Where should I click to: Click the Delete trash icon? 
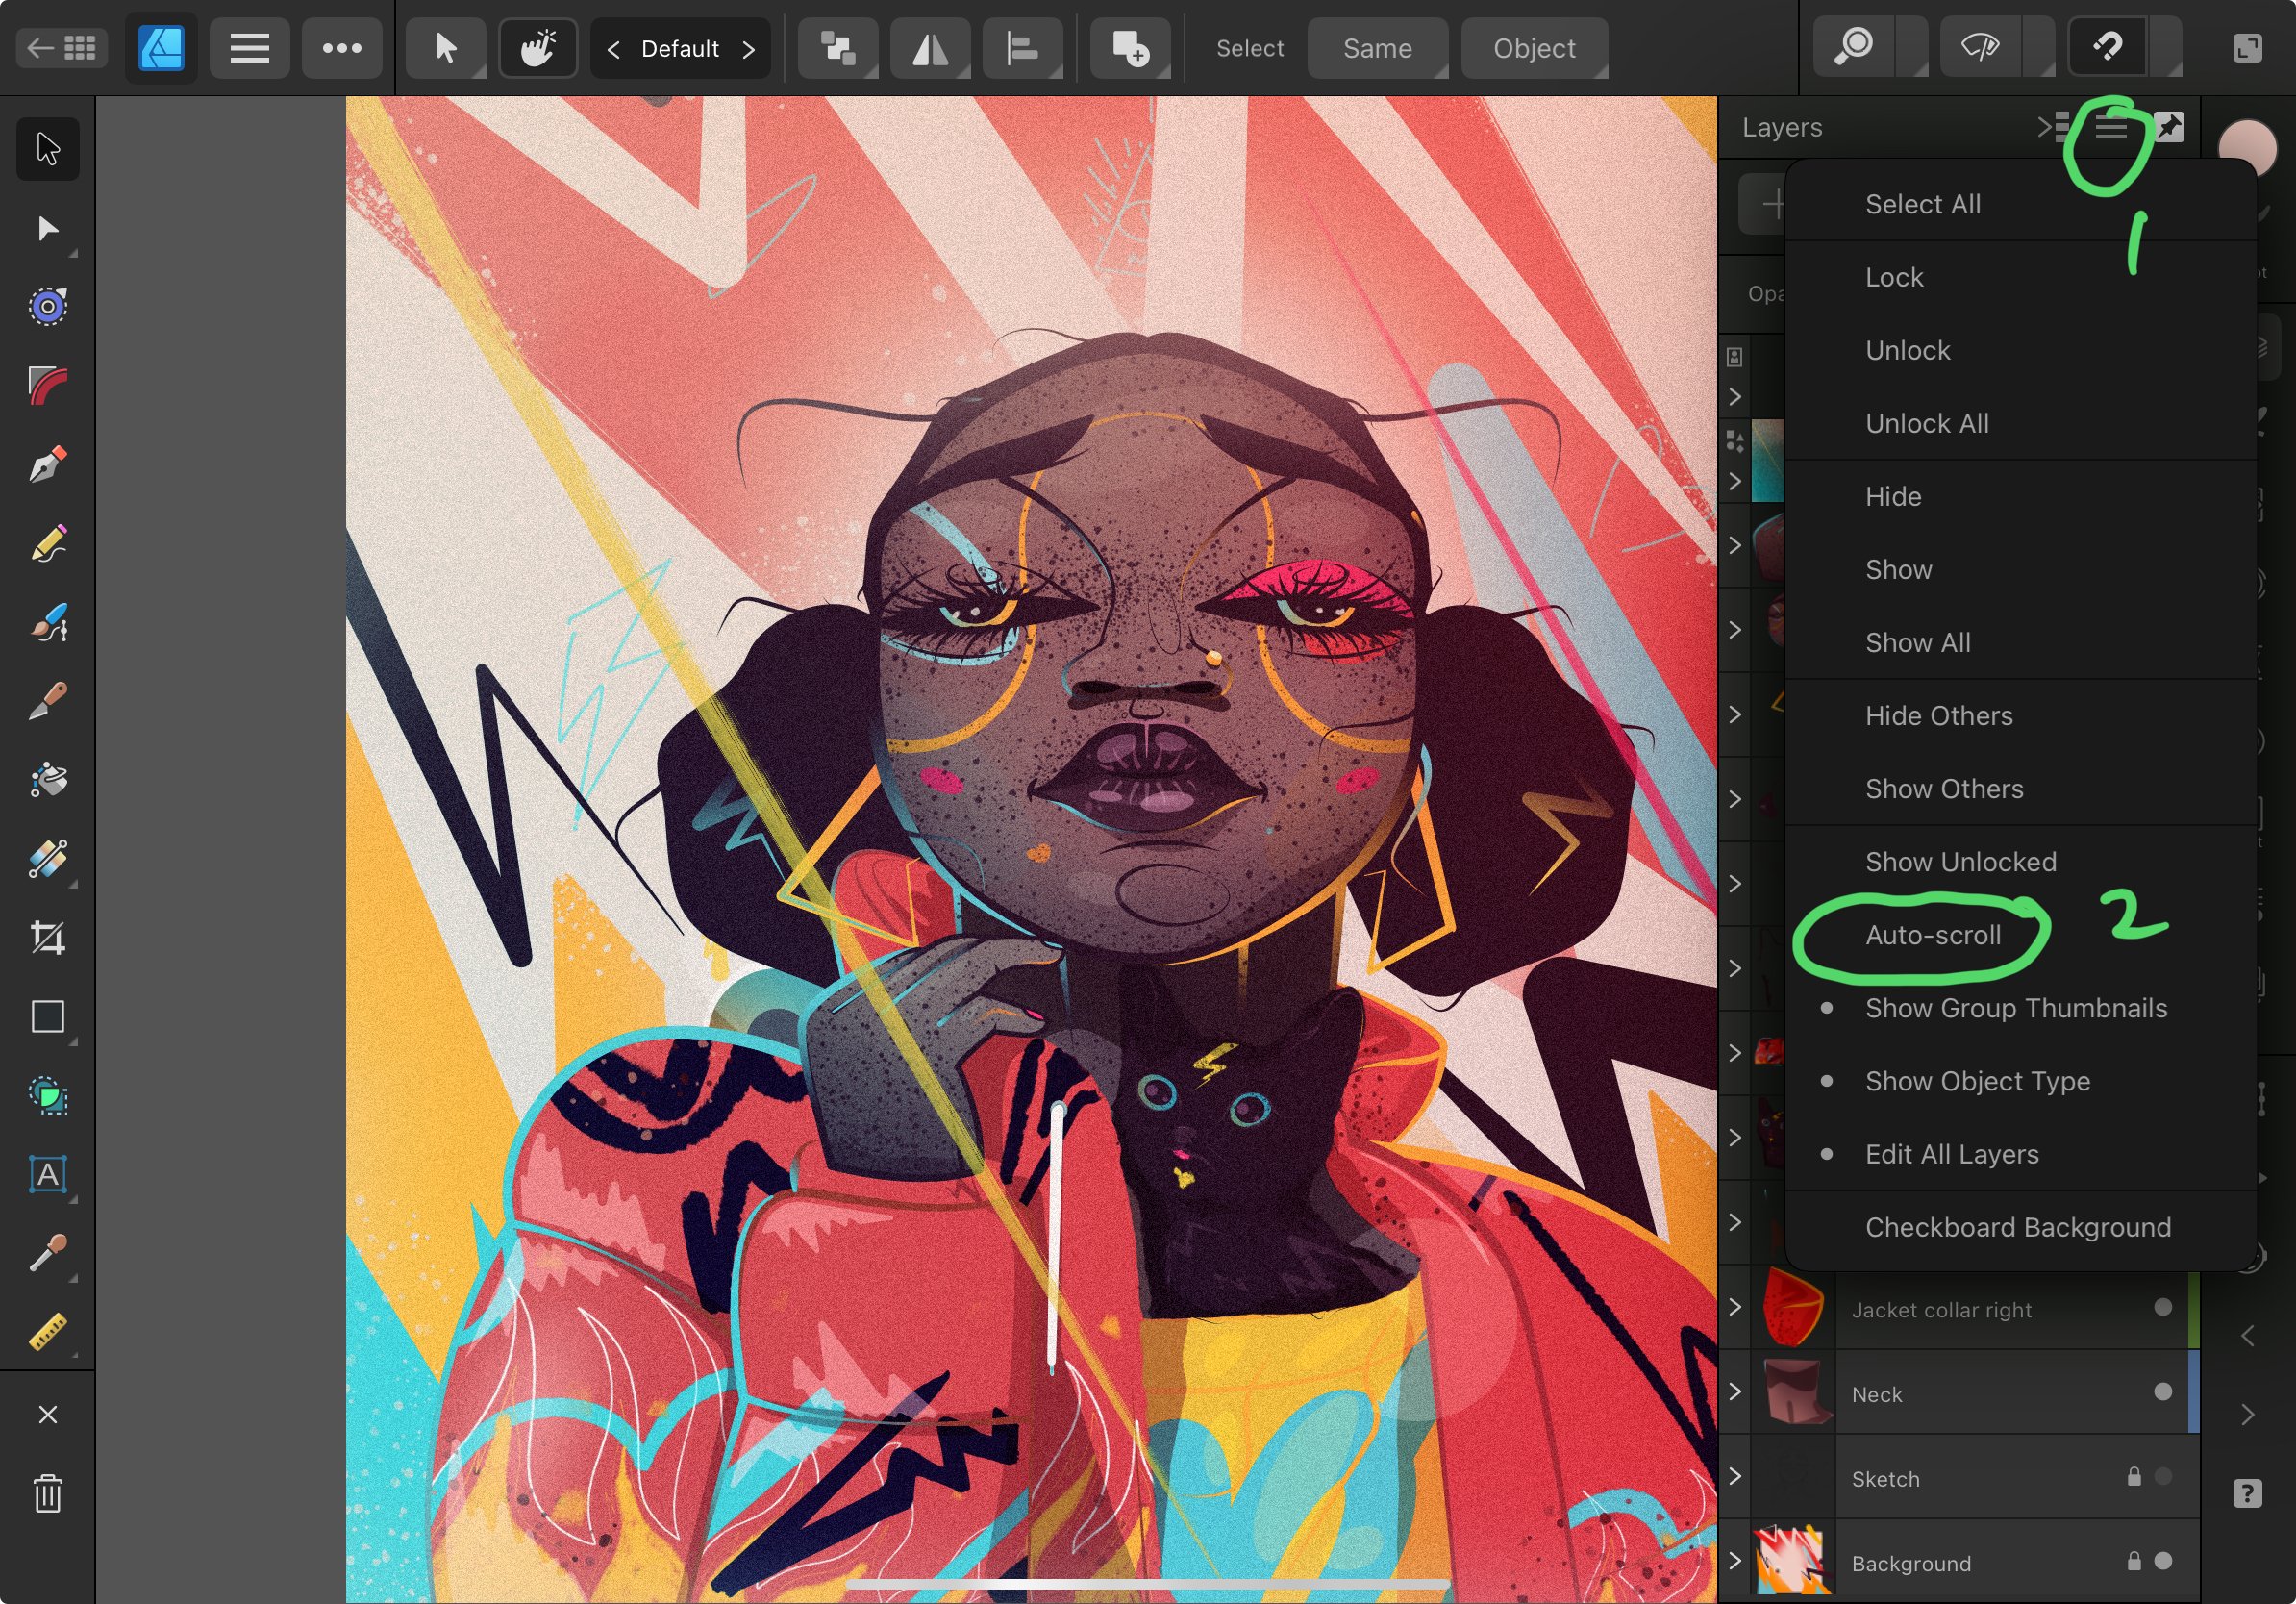click(x=48, y=1494)
